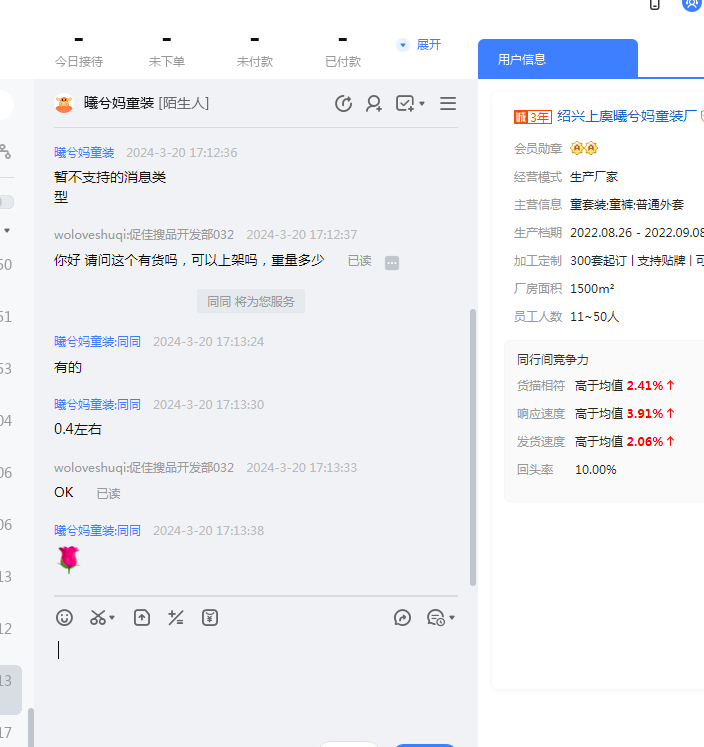Click the yen payment order icon
The width and height of the screenshot is (704, 747).
click(x=210, y=618)
